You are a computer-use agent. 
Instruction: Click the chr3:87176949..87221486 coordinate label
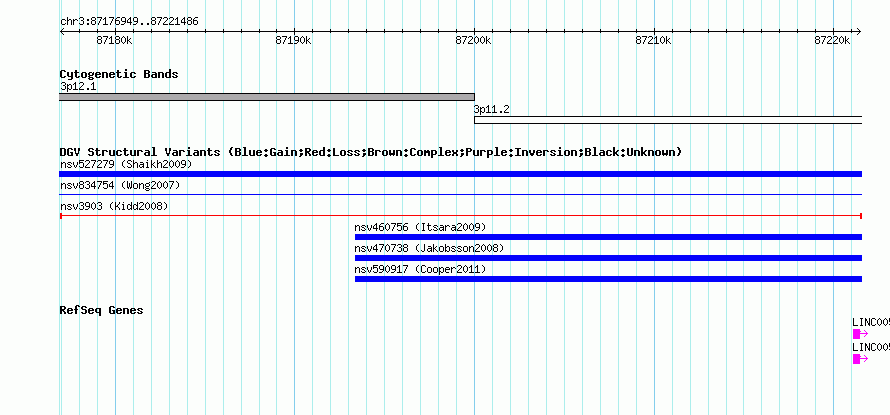point(129,22)
